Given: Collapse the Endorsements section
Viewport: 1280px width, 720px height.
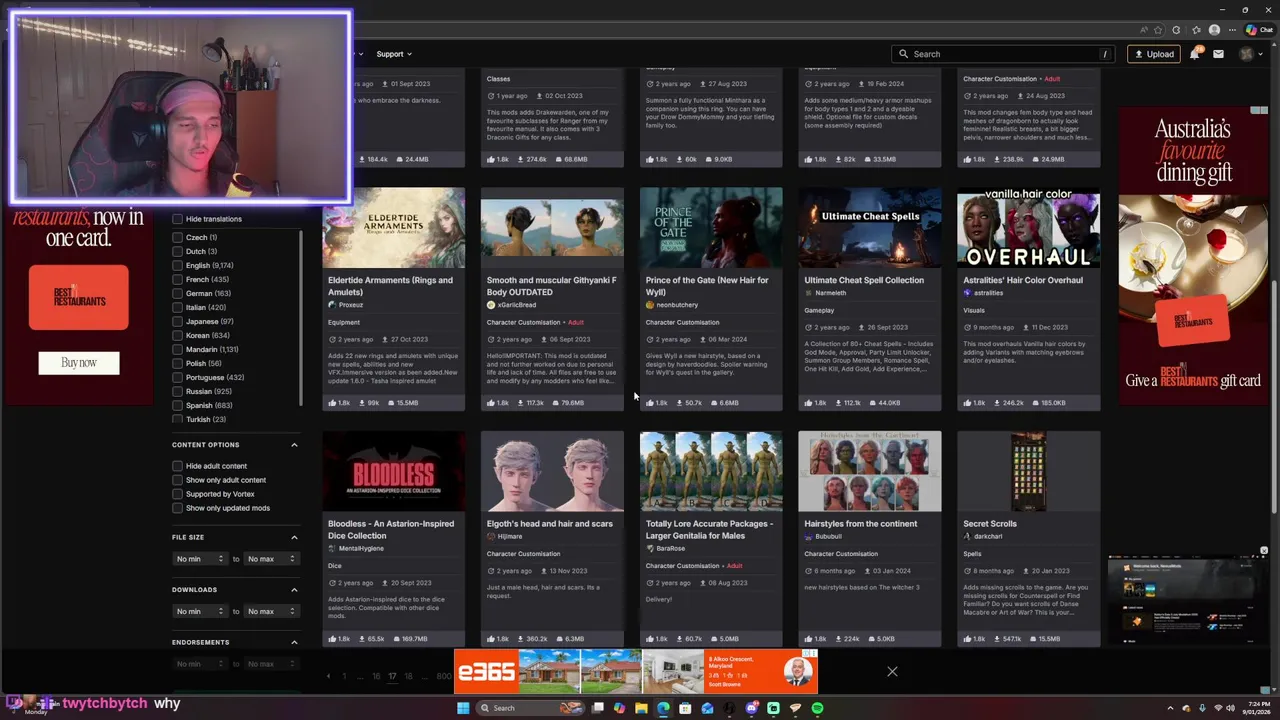Looking at the screenshot, I should click(294, 642).
